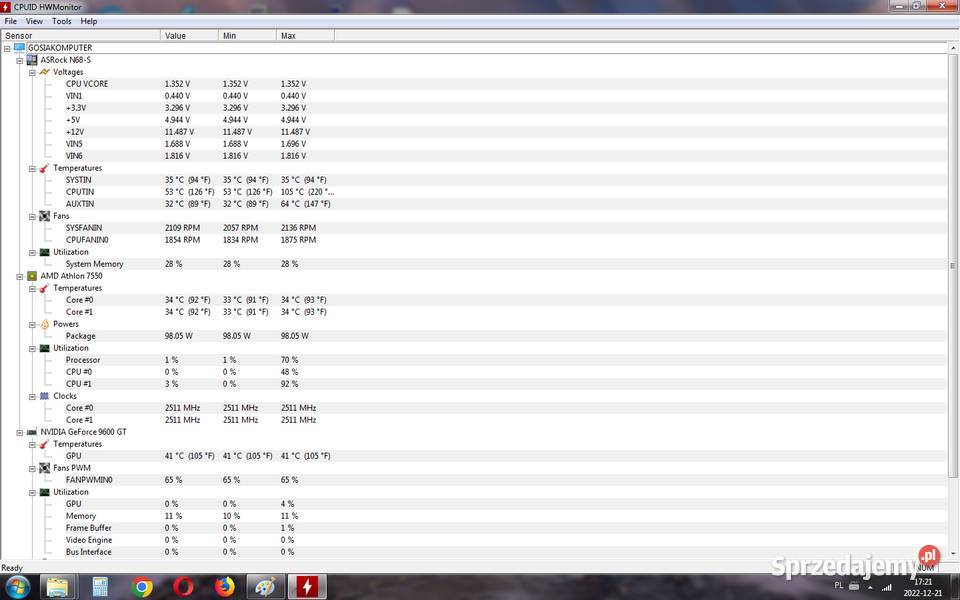
Task: Click the Sensor column header
Action: [x=80, y=36]
